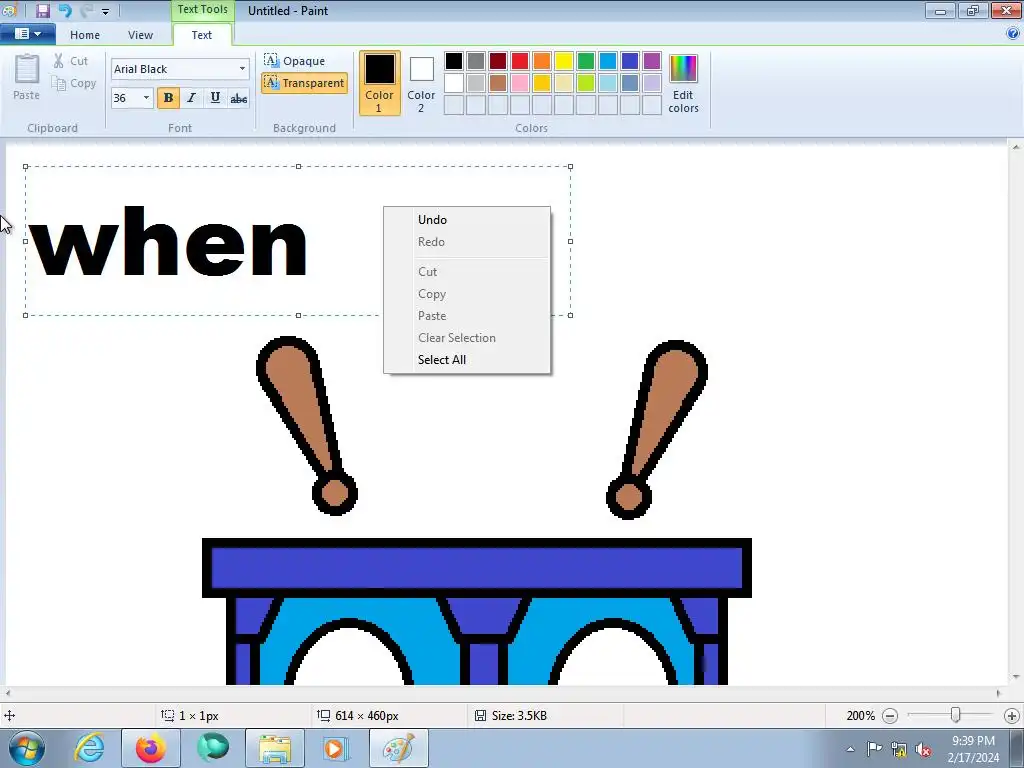This screenshot has width=1024, height=768.
Task: Open the Paint application menu button
Action: pyautogui.click(x=27, y=34)
